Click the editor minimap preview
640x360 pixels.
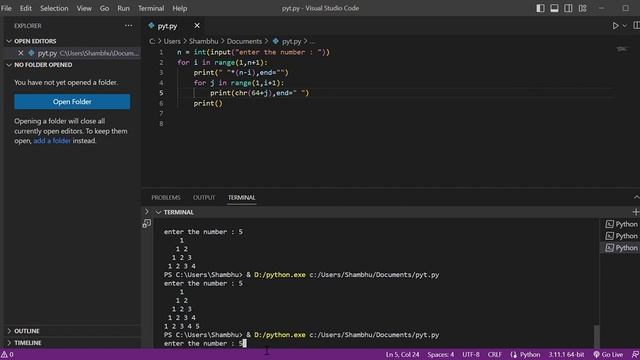click(x=622, y=49)
